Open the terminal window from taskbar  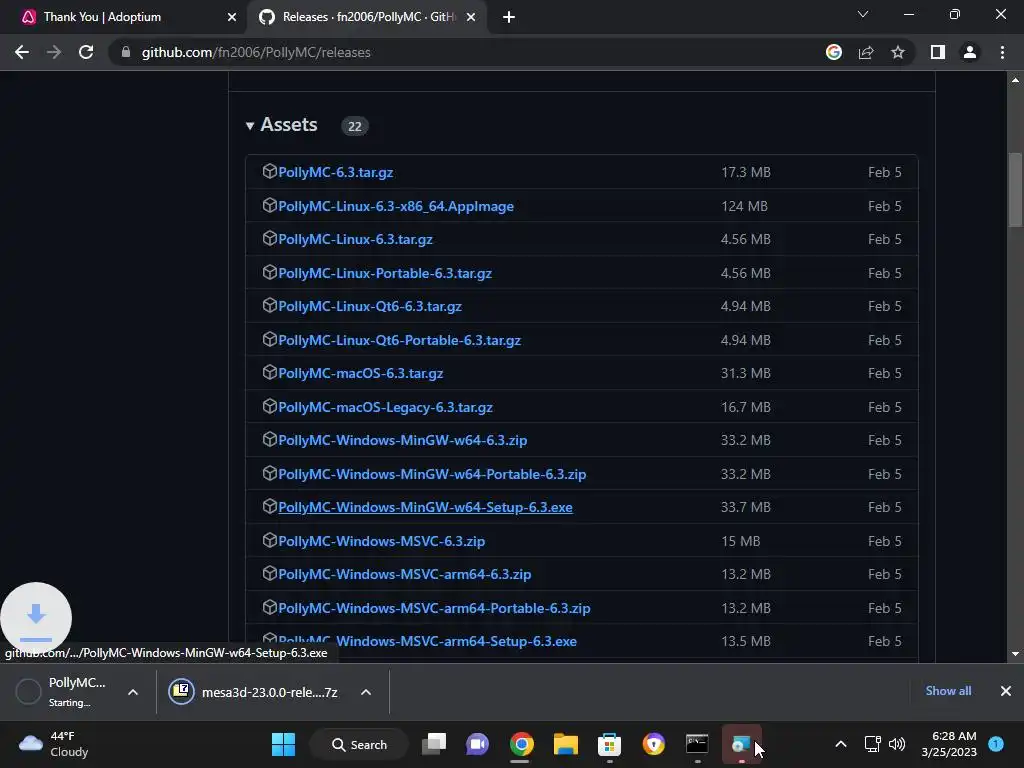tap(697, 744)
